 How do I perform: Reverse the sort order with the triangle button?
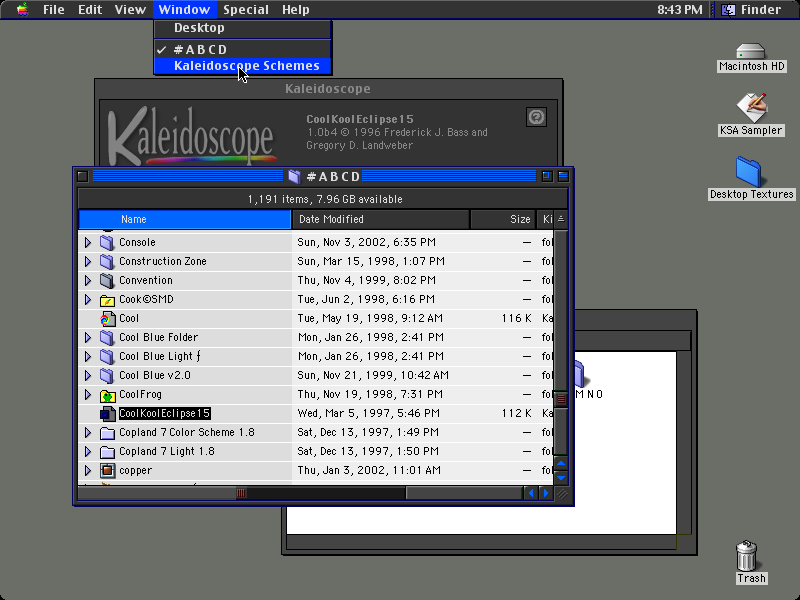(561, 219)
